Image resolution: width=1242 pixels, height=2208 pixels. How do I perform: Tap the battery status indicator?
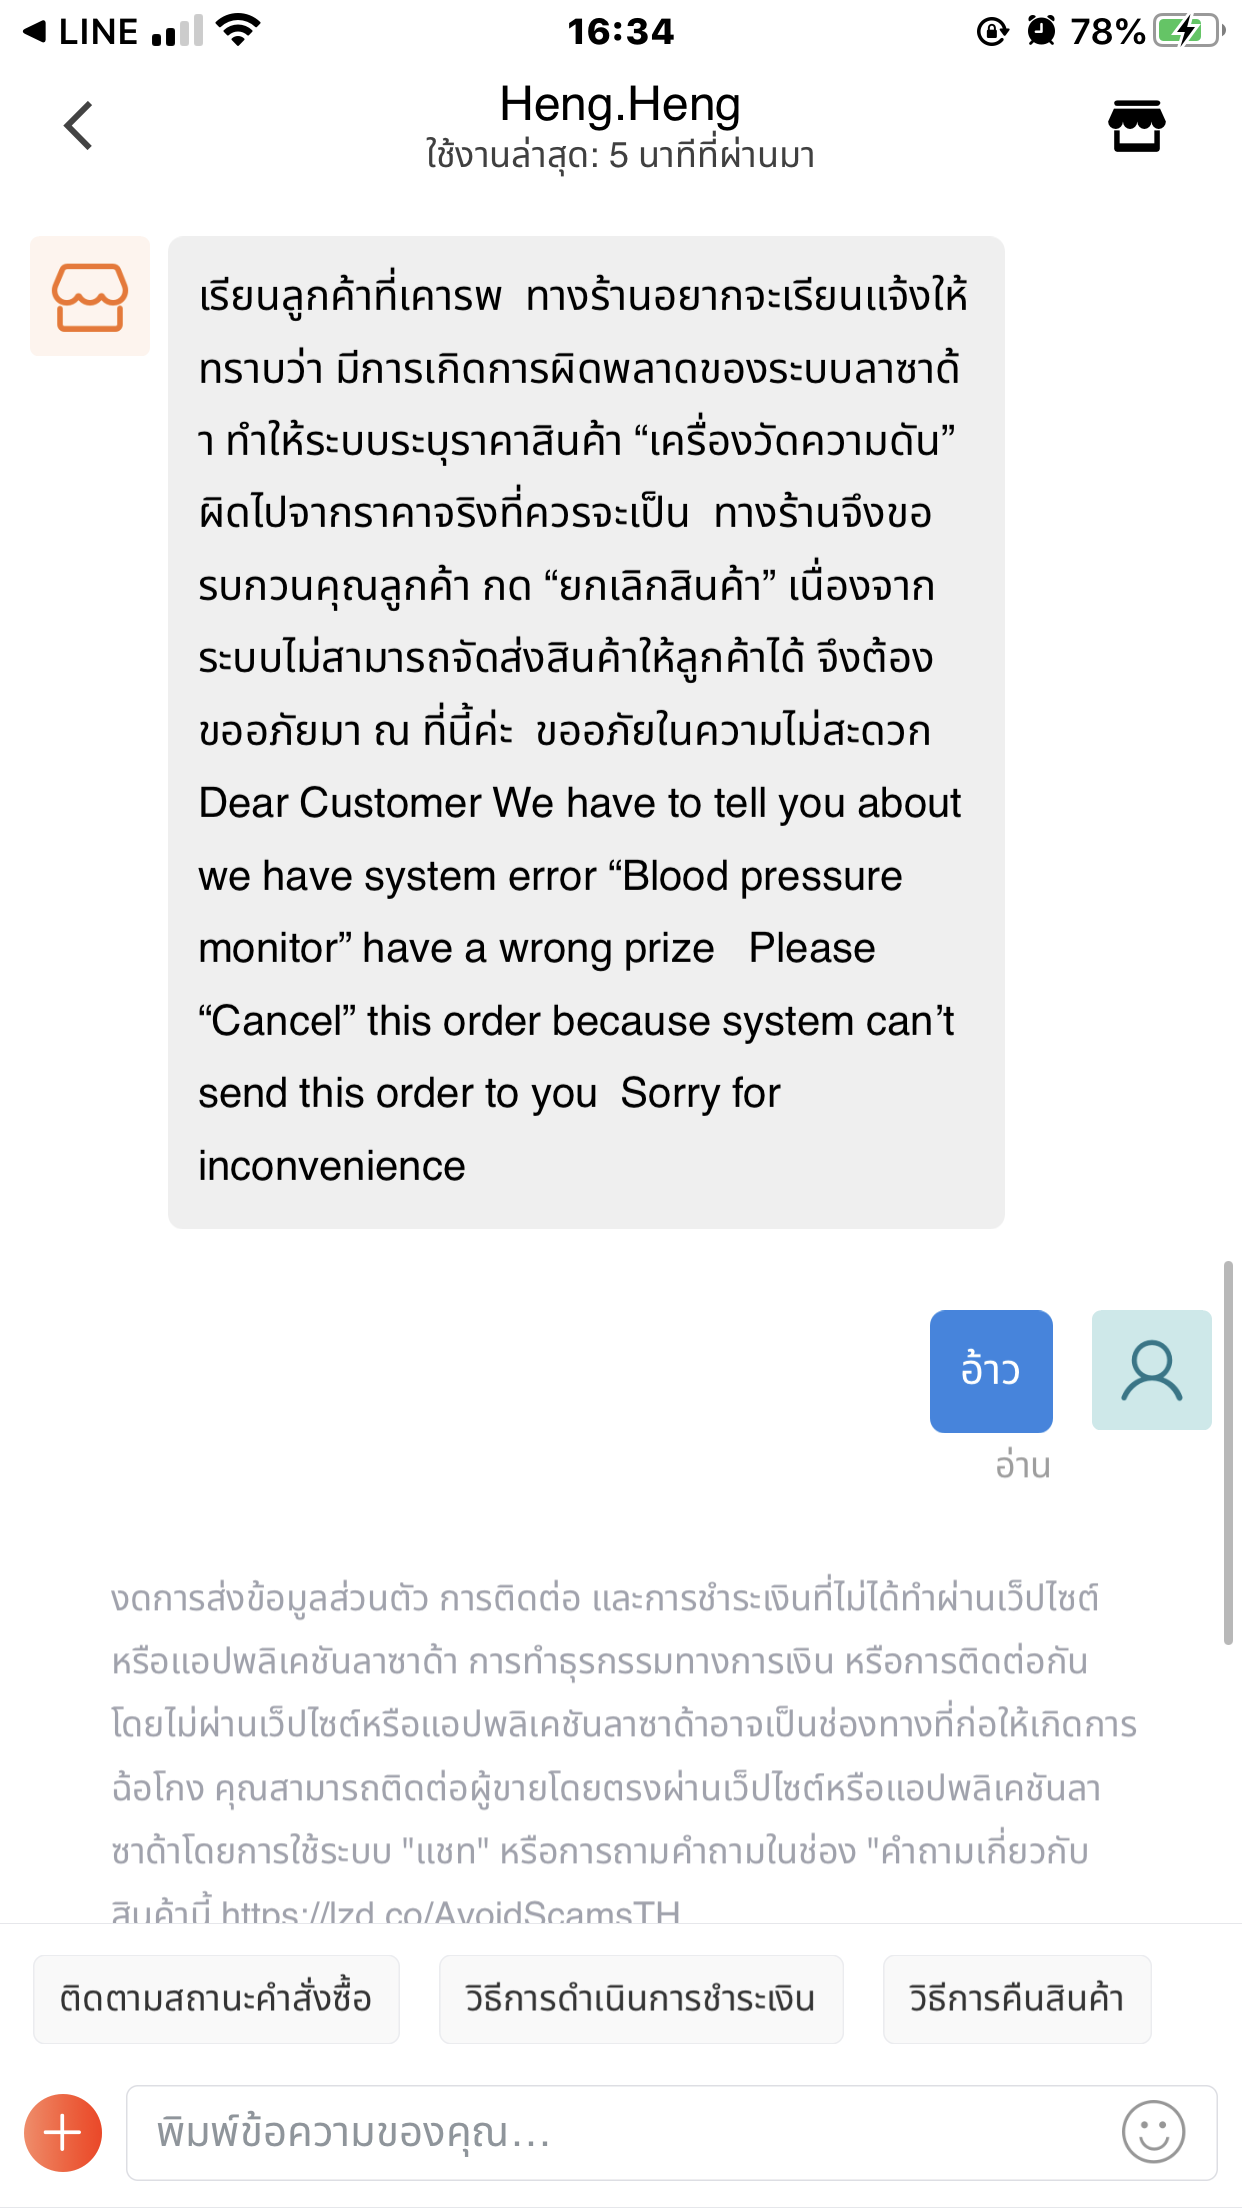point(1188,31)
